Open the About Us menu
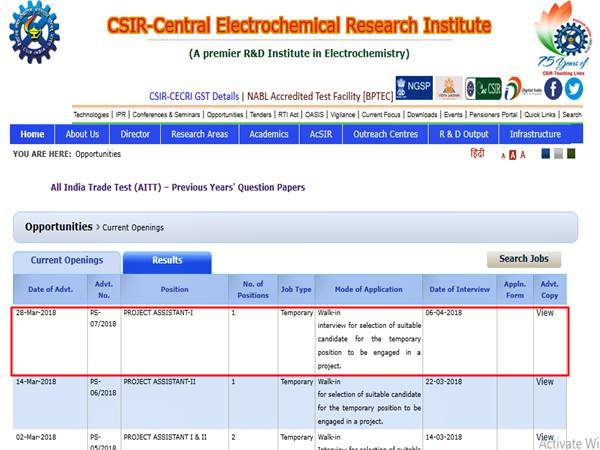Screen dimensions: 600x450 pyautogui.click(x=82, y=134)
